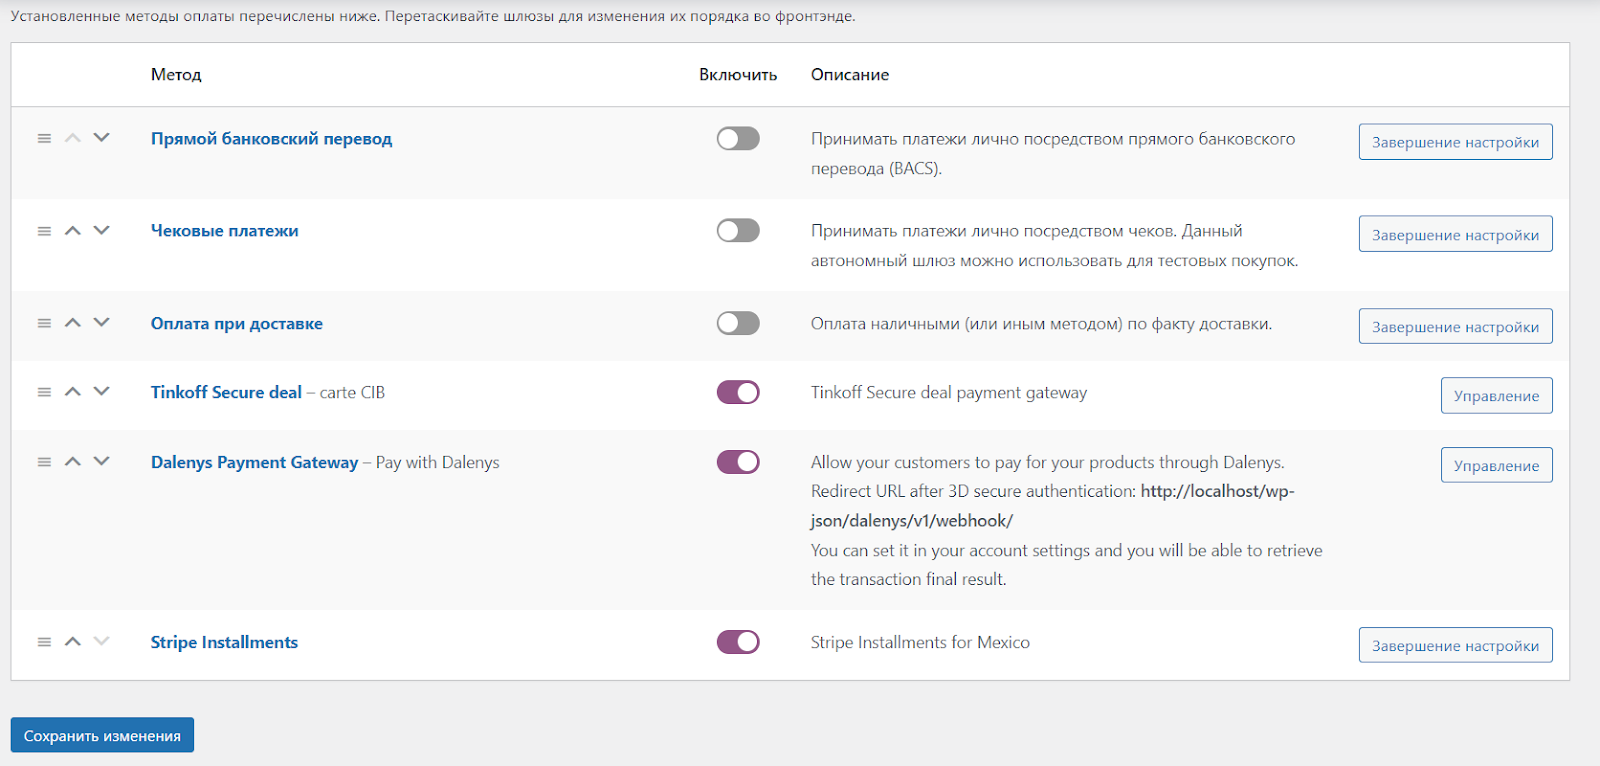
Task: Click Управление for Dalenys Payment Gateway
Action: [x=1496, y=465]
